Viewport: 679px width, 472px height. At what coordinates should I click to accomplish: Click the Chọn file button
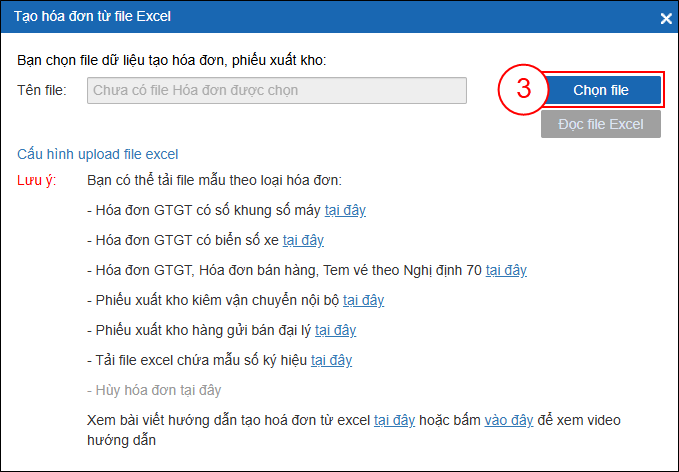point(601,90)
